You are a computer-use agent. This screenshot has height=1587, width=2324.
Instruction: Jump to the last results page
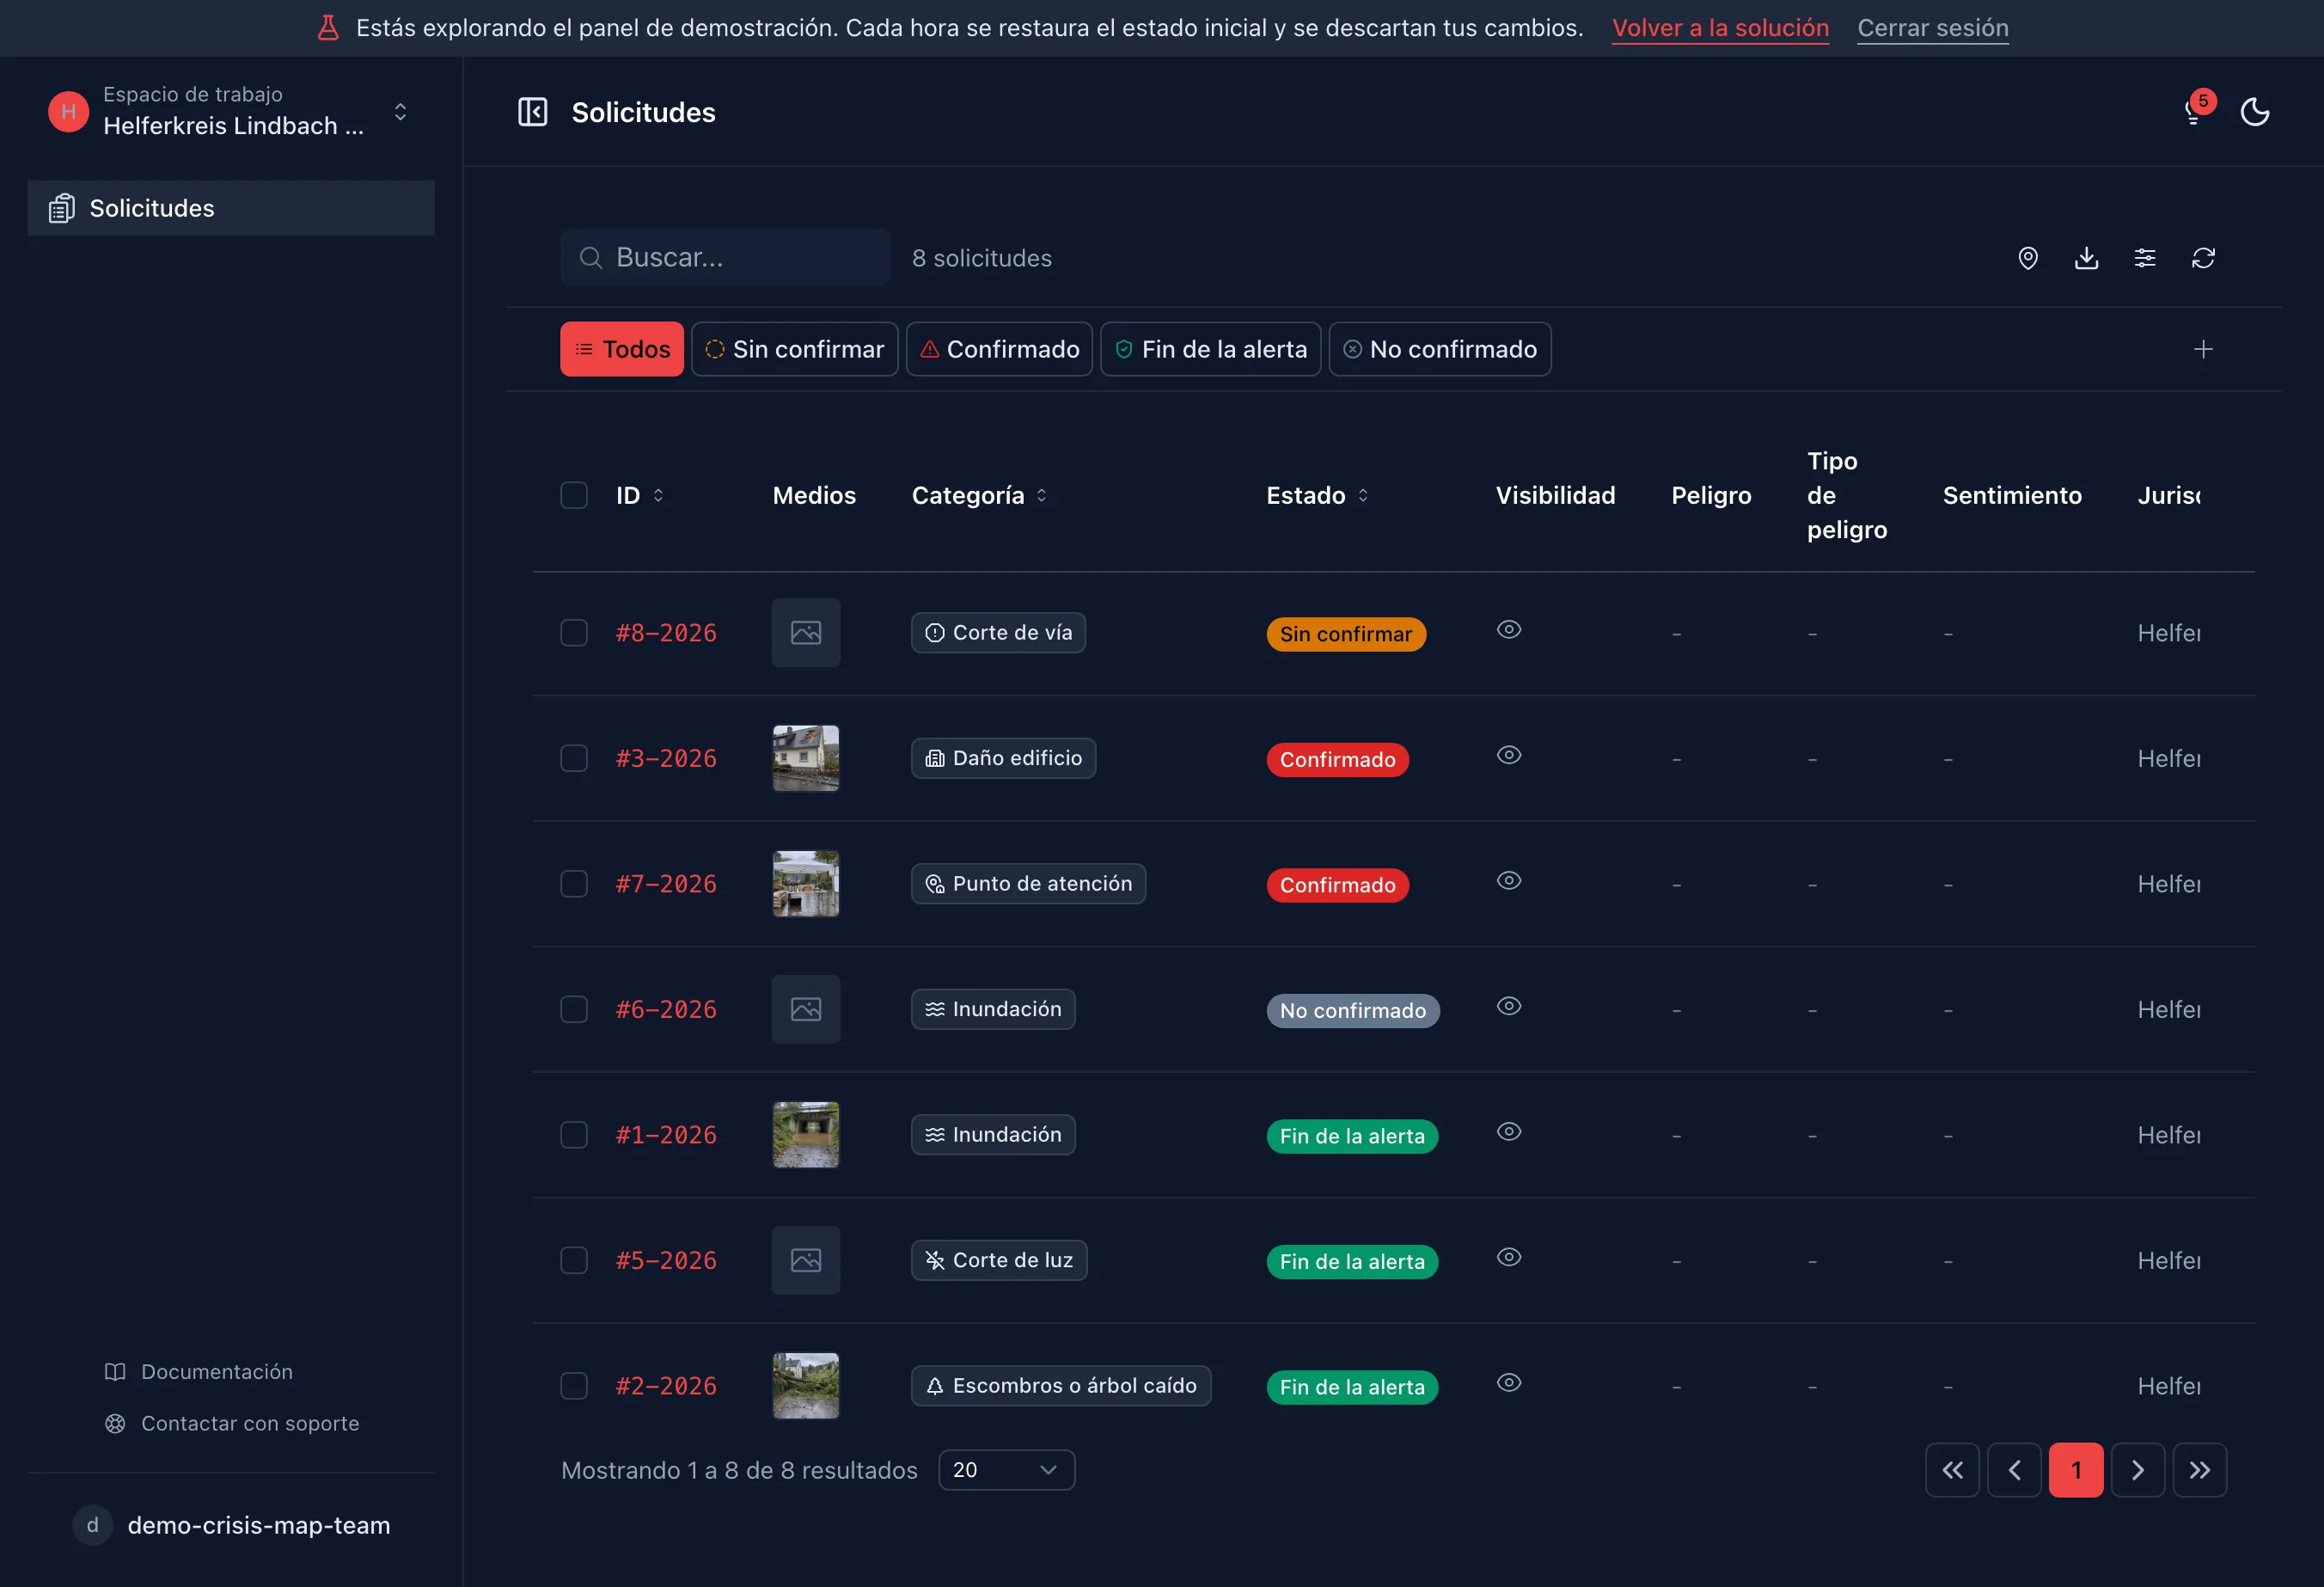pyautogui.click(x=2199, y=1469)
